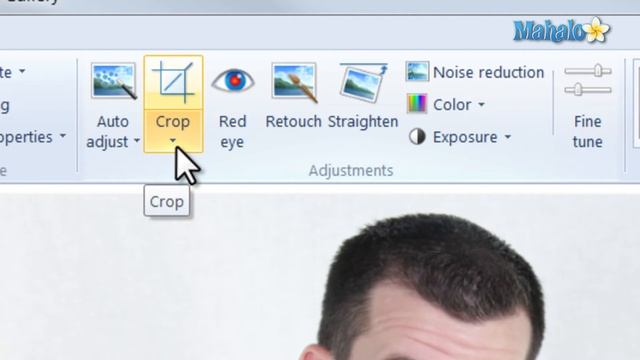Expand the Exposure dropdown arrow
Viewport: 640px width, 360px height.
click(x=508, y=137)
